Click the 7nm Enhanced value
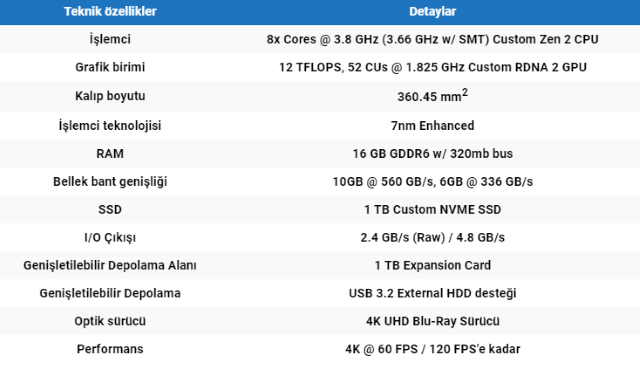 432,126
